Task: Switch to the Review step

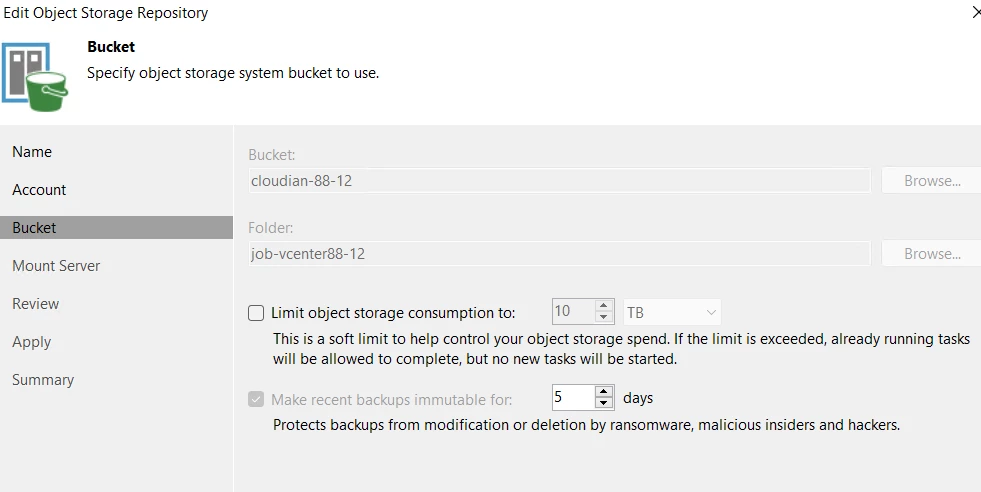Action: tap(36, 304)
